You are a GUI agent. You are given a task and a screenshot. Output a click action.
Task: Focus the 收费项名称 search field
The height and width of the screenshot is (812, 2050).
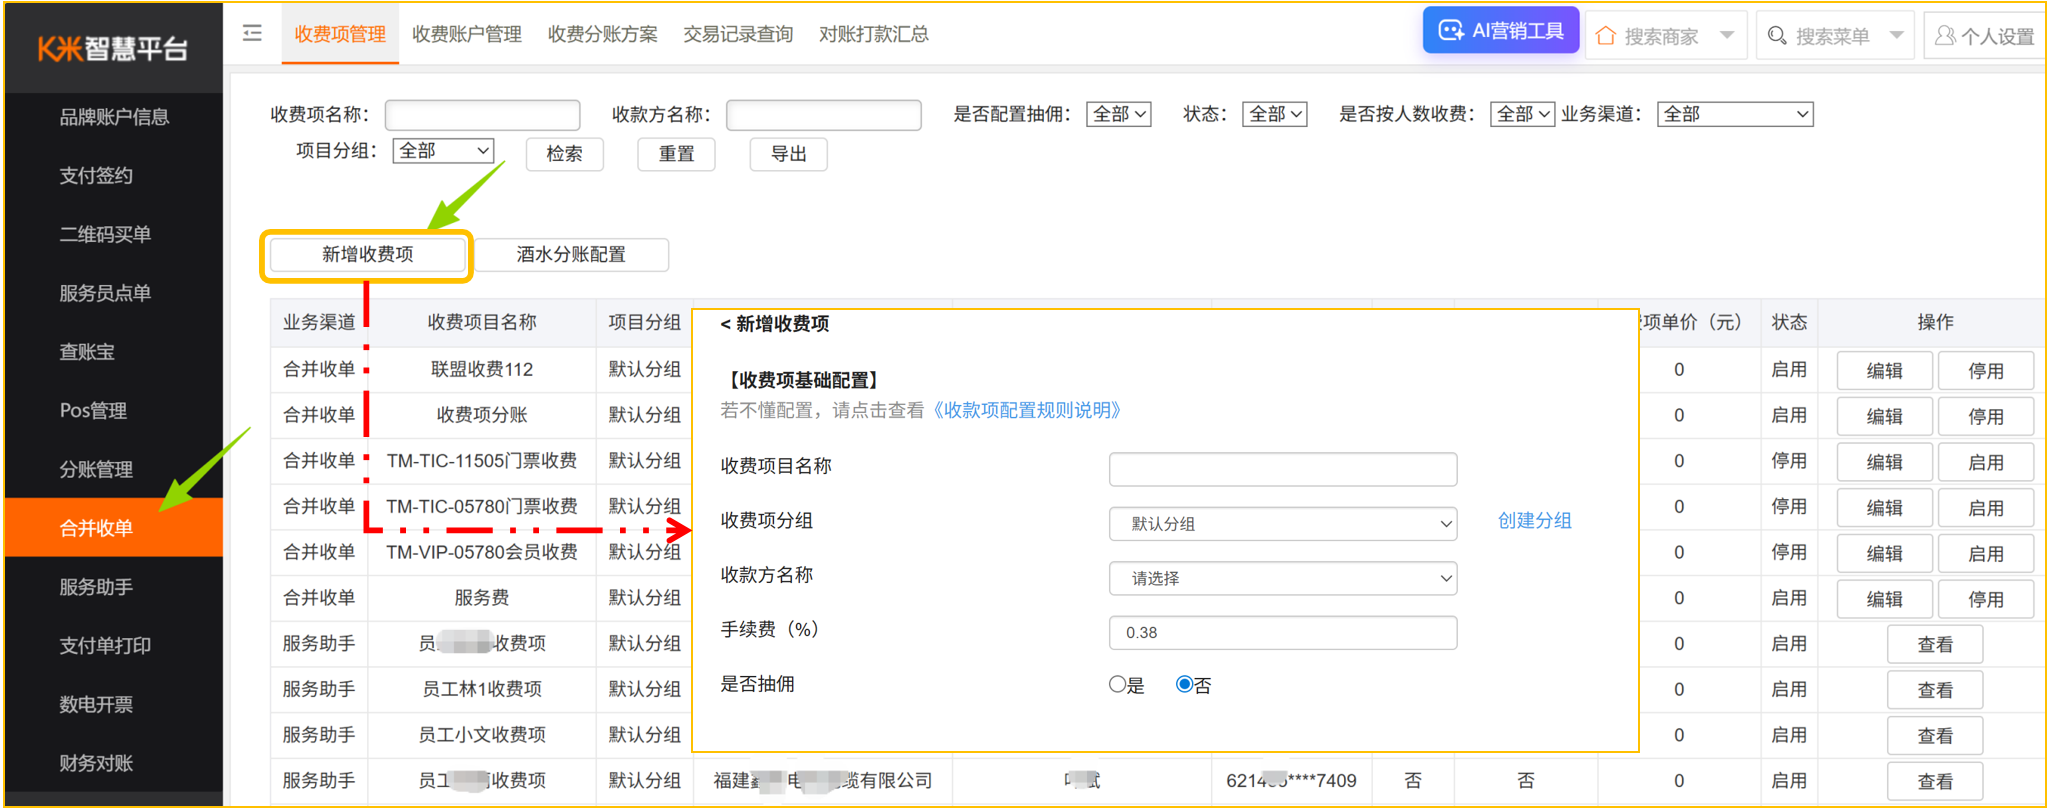(482, 115)
